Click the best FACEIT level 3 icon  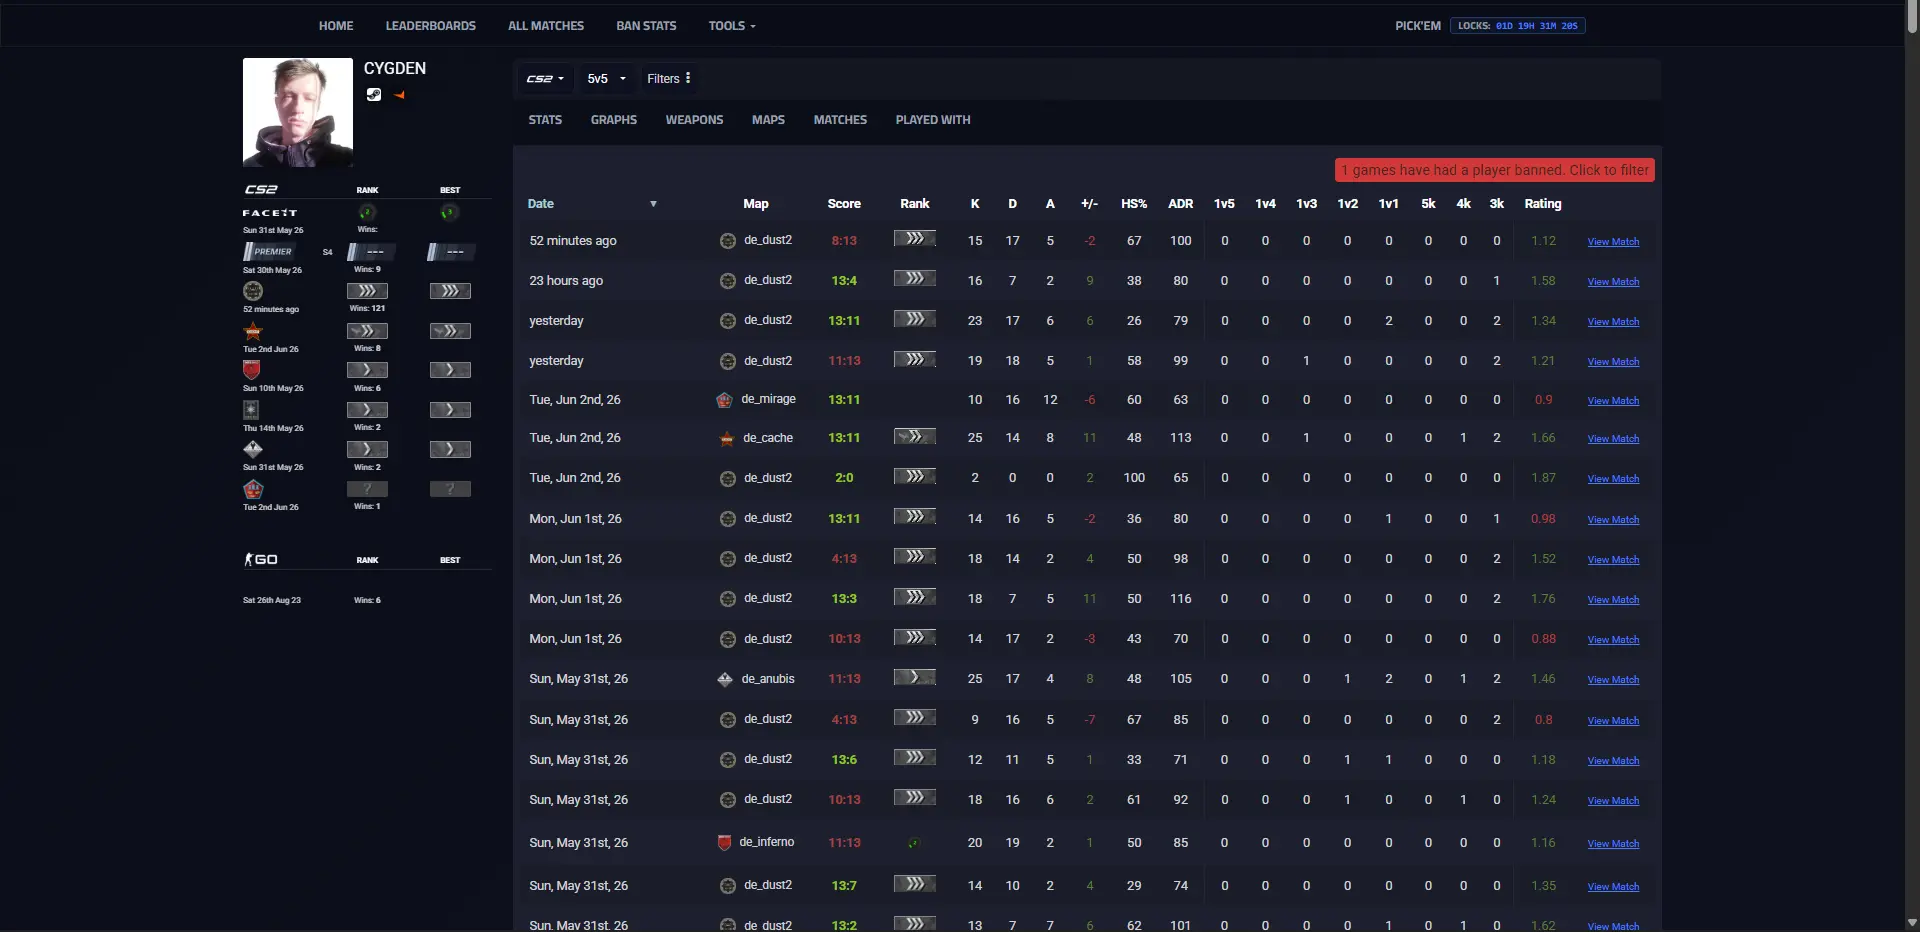pos(449,213)
